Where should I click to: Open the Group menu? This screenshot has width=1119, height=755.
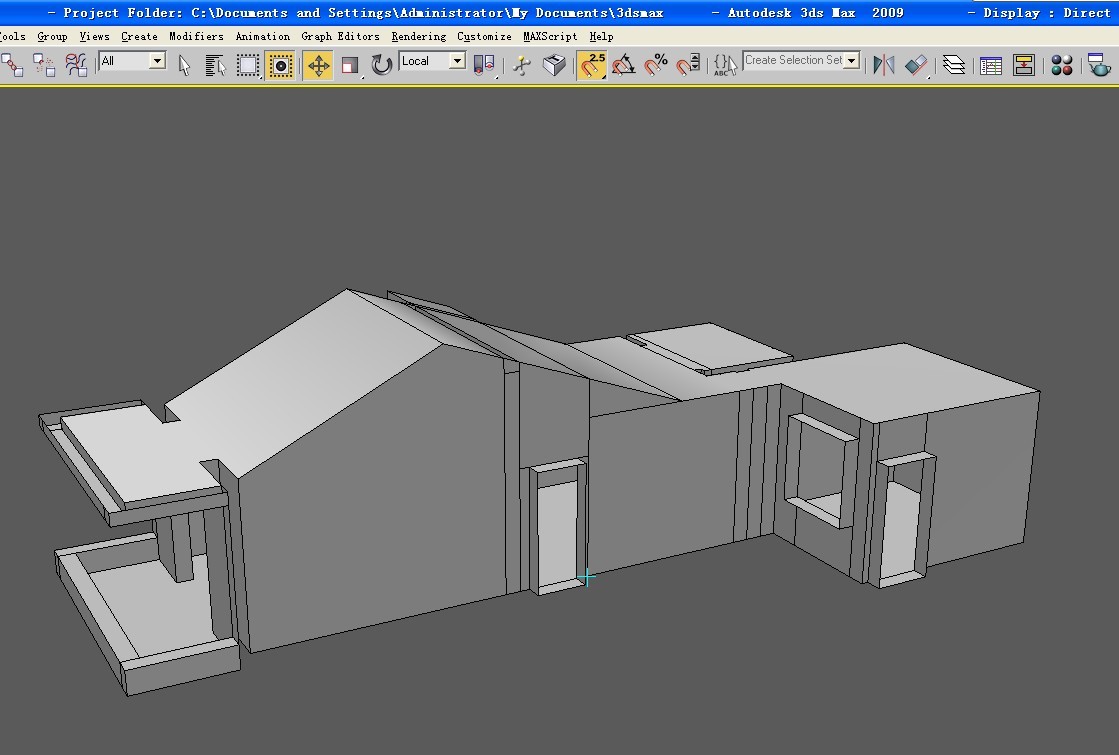click(52, 36)
